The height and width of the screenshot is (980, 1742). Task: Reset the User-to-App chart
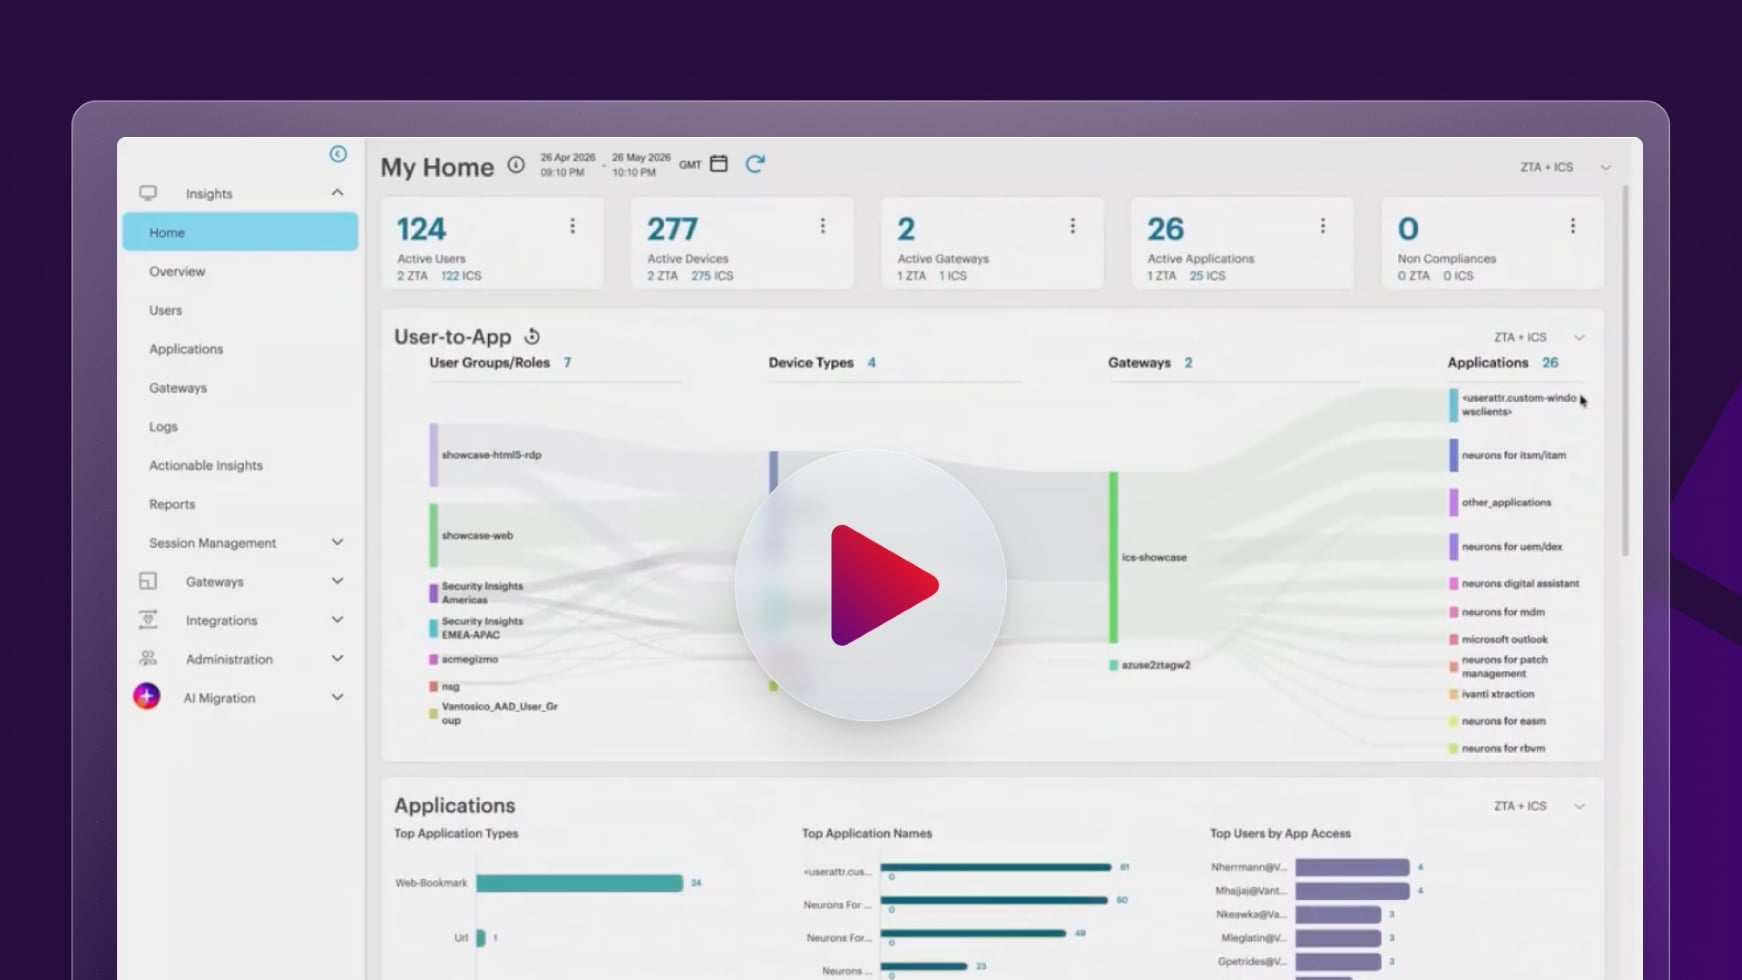[x=532, y=337]
